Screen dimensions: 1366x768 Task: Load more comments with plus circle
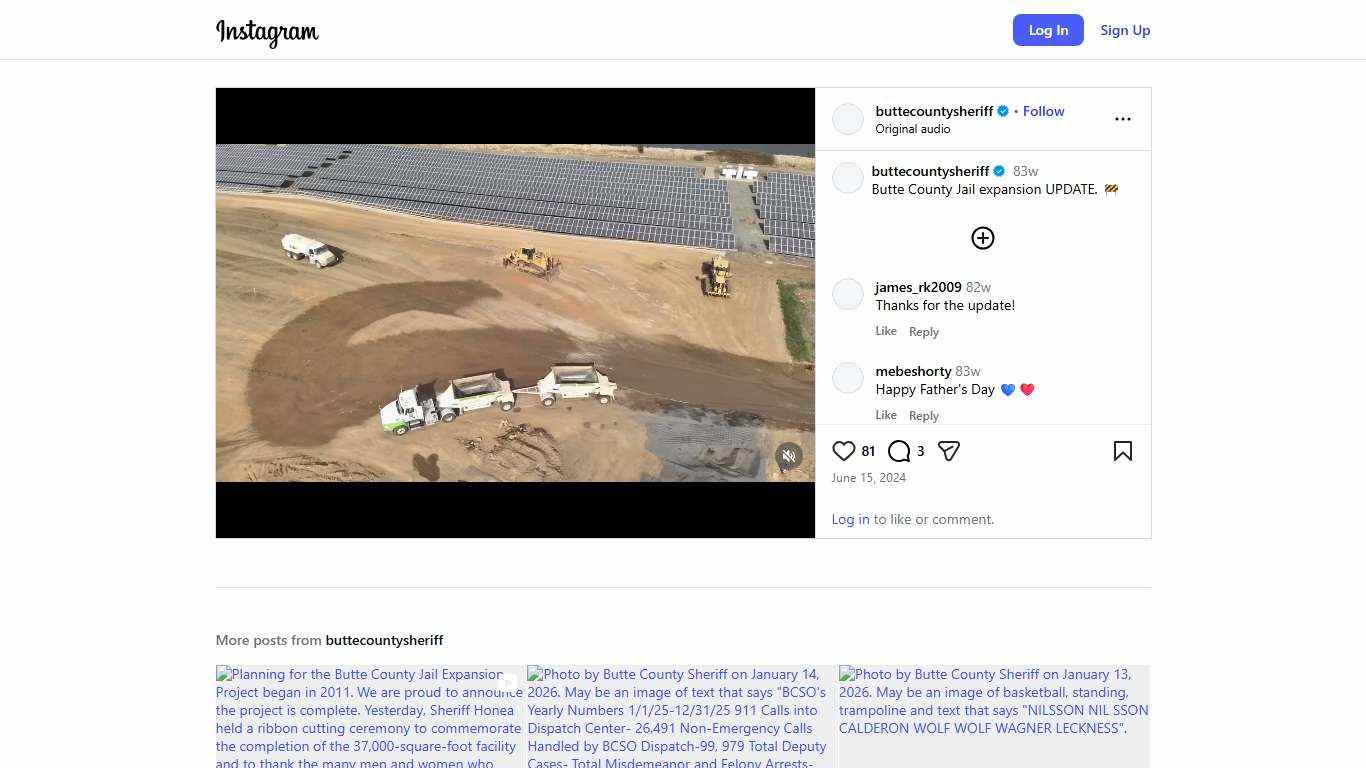point(982,238)
